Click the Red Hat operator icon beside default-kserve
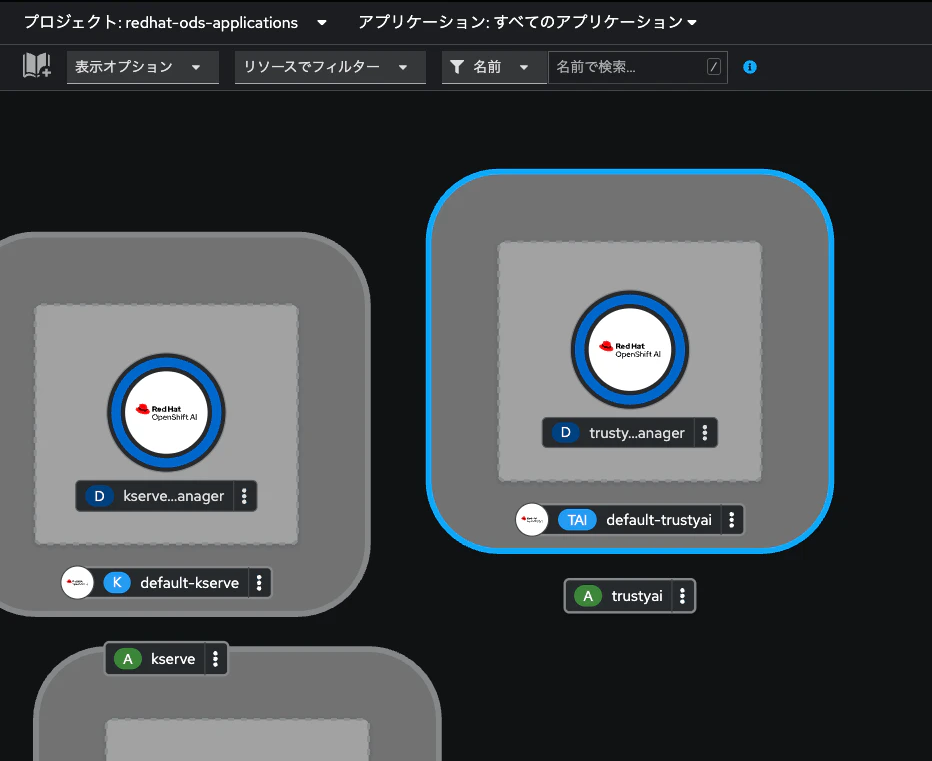932x761 pixels. point(77,583)
